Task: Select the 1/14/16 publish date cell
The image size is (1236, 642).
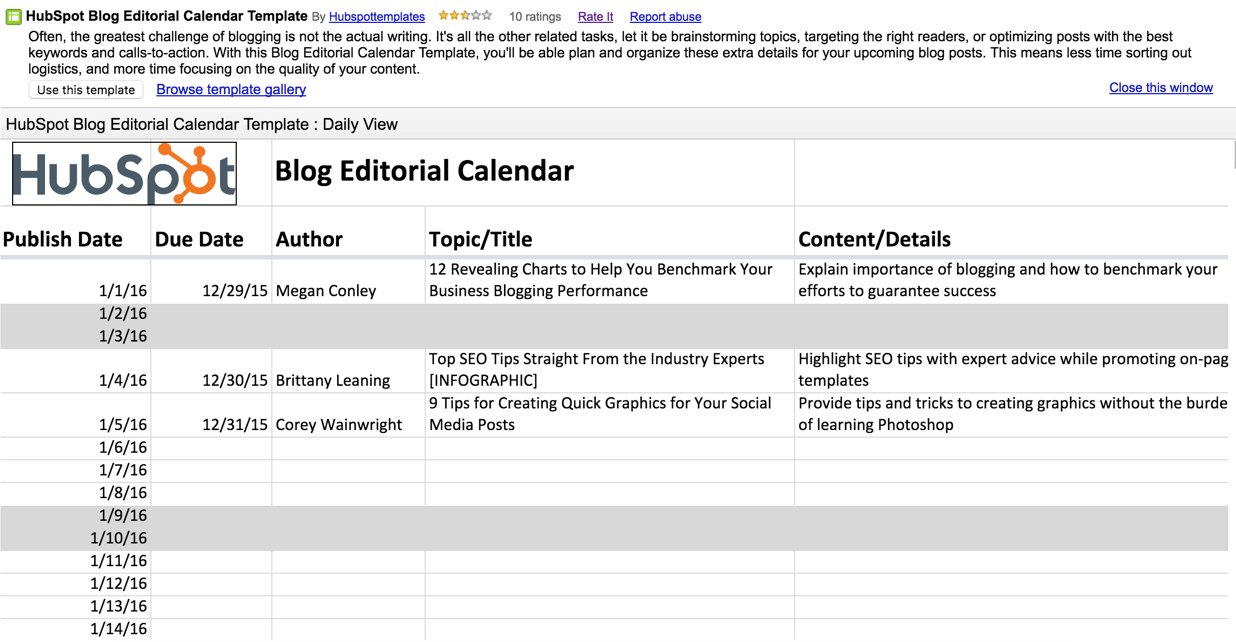Action: coord(118,629)
